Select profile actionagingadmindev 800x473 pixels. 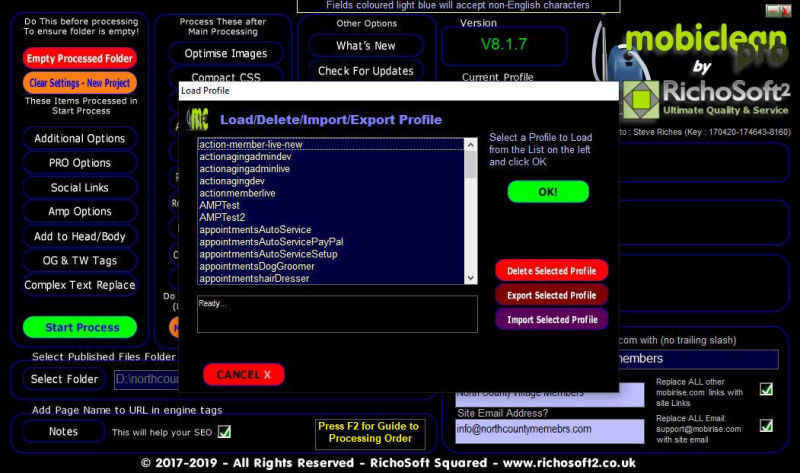pyautogui.click(x=331, y=157)
